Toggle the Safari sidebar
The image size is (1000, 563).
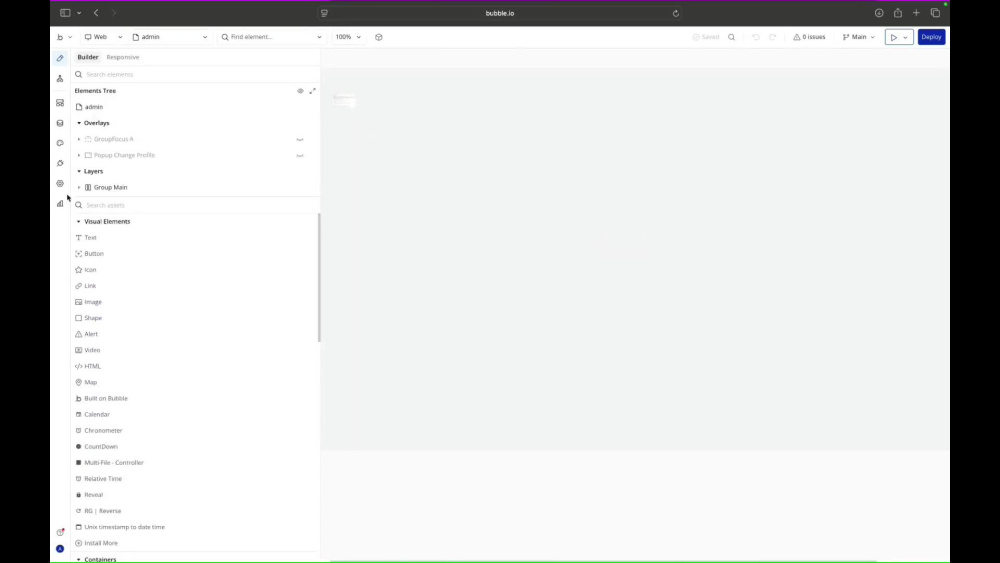click(65, 13)
